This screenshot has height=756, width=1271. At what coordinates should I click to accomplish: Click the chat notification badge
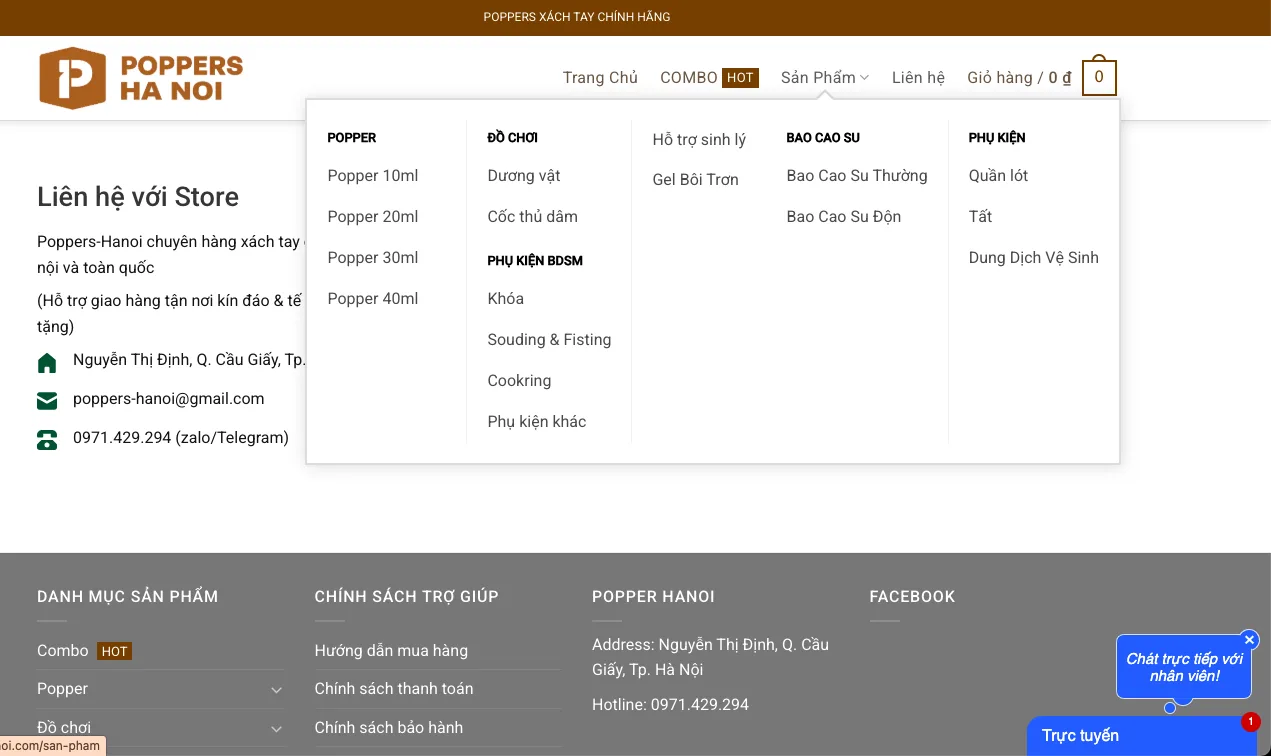[1250, 721]
